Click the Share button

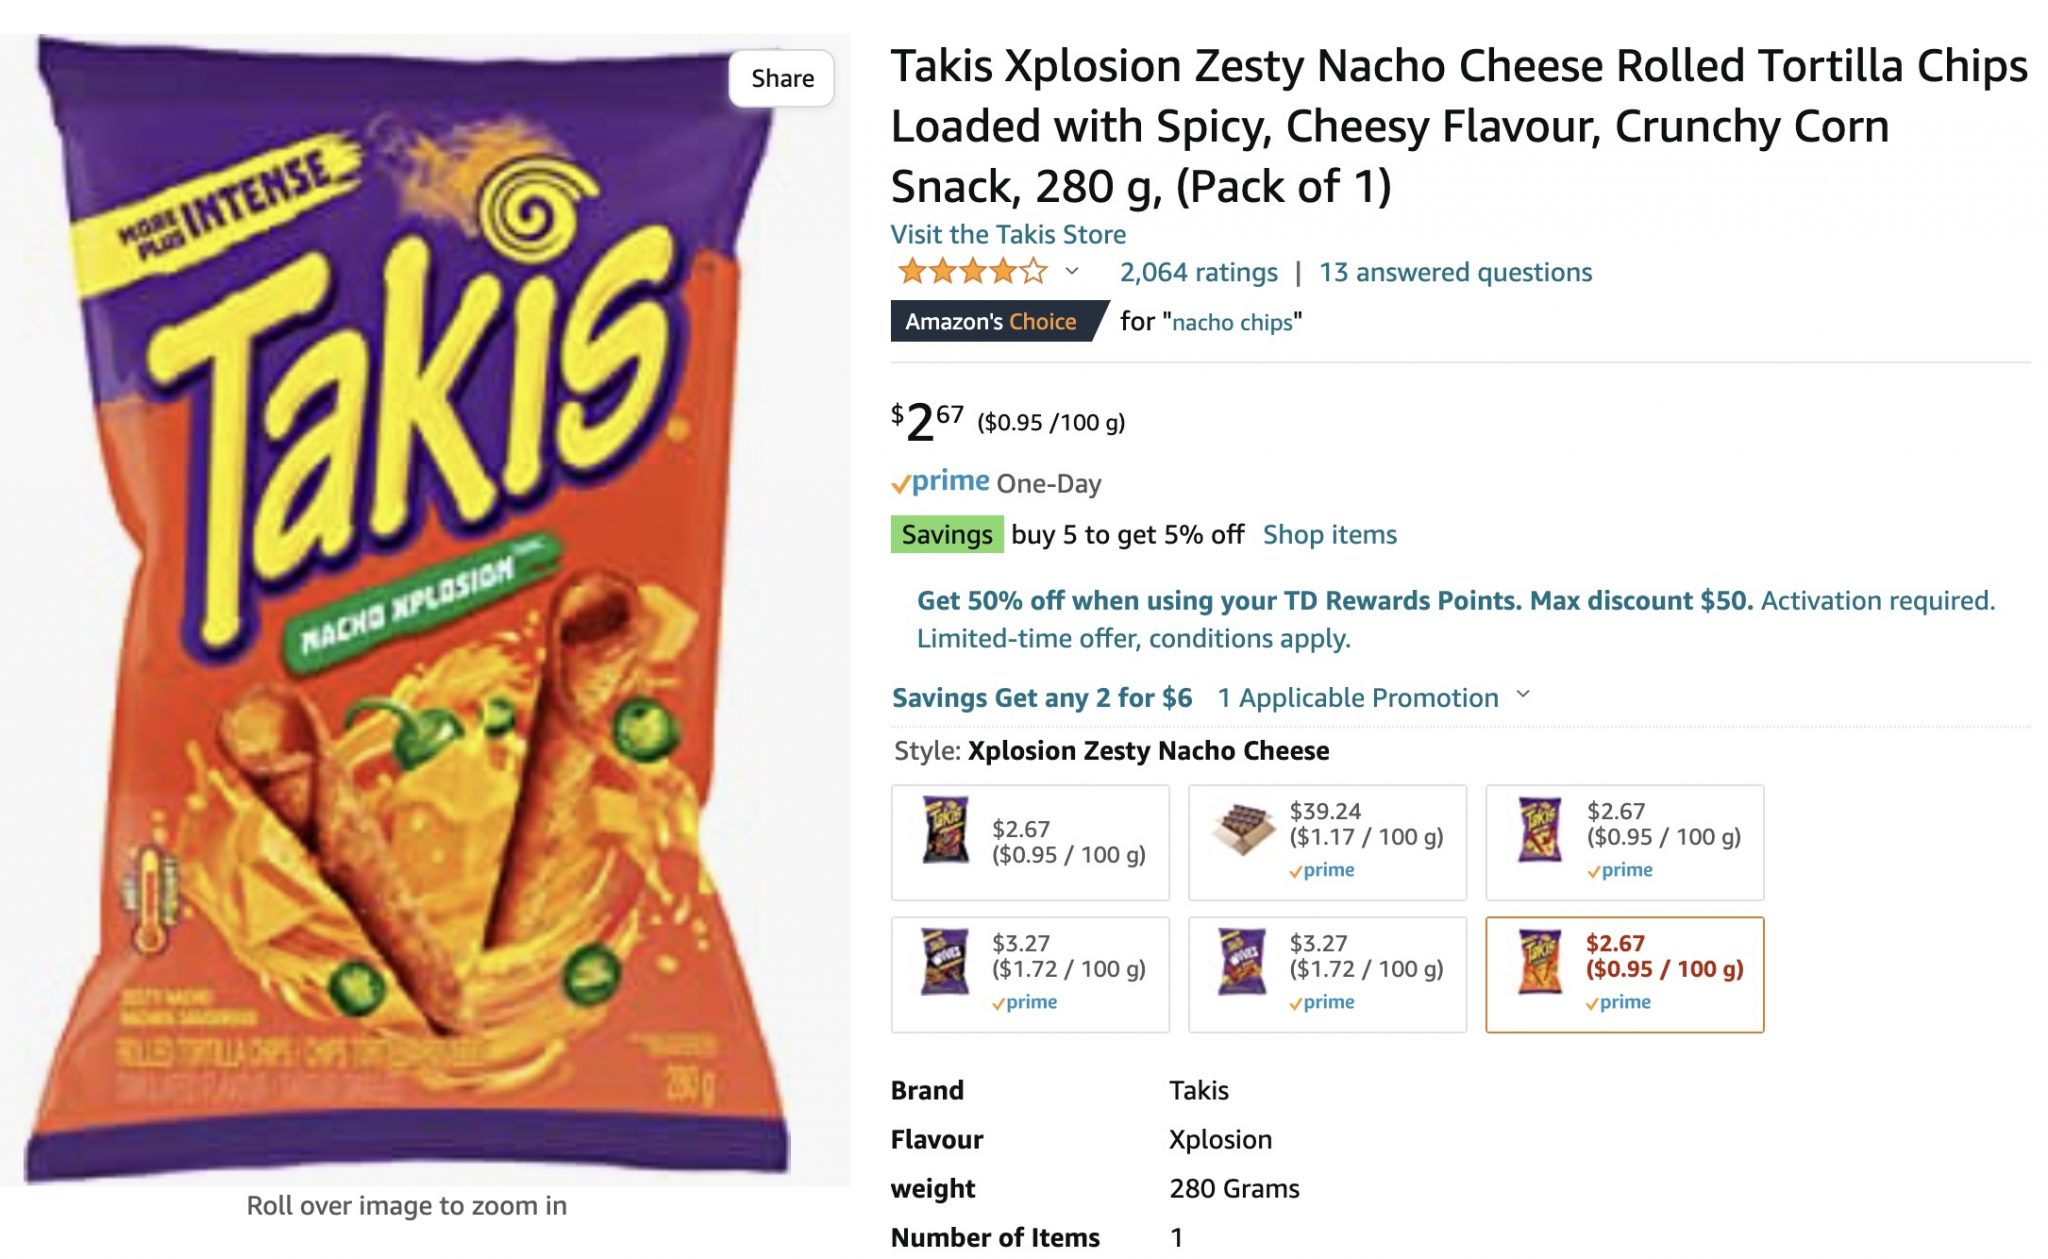781,78
